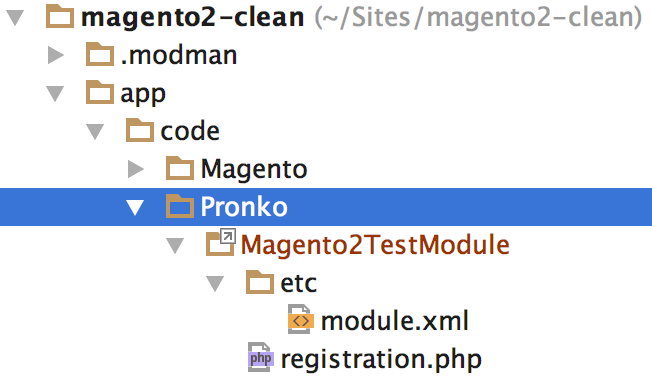Collapse the selected Pronko folder arrow
The width and height of the screenshot is (652, 384).
(x=135, y=208)
